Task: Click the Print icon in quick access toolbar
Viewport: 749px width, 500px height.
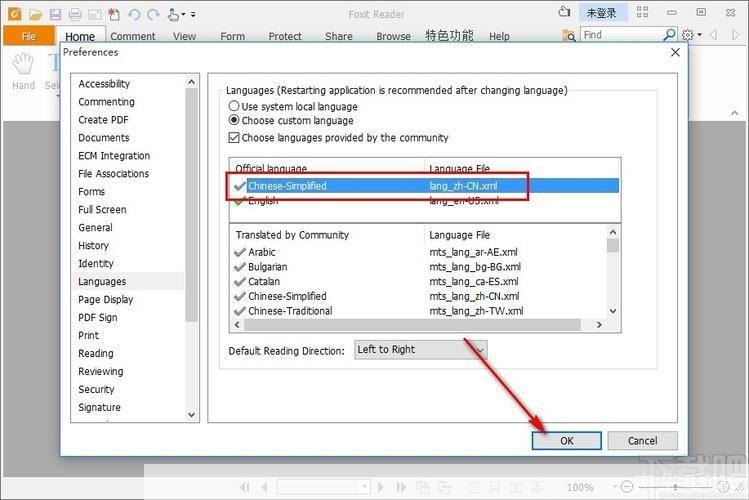Action: 75,14
